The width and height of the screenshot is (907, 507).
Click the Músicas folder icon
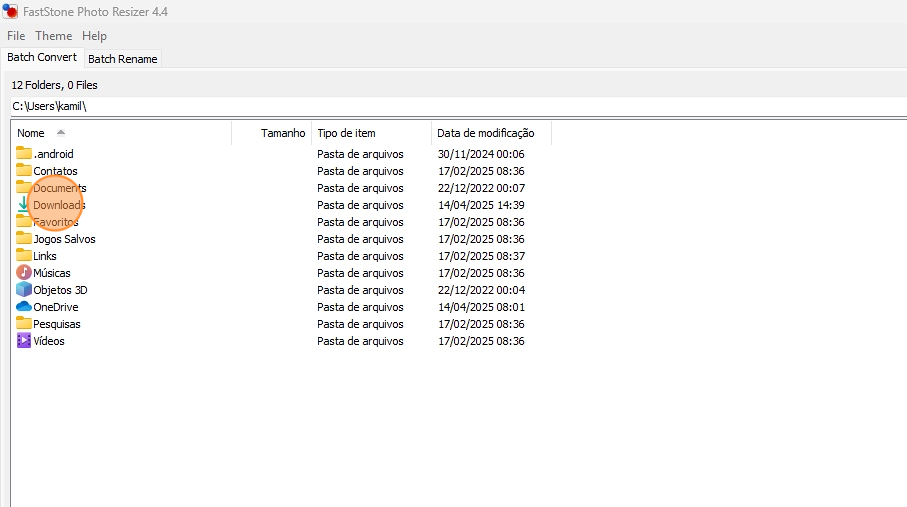click(24, 273)
